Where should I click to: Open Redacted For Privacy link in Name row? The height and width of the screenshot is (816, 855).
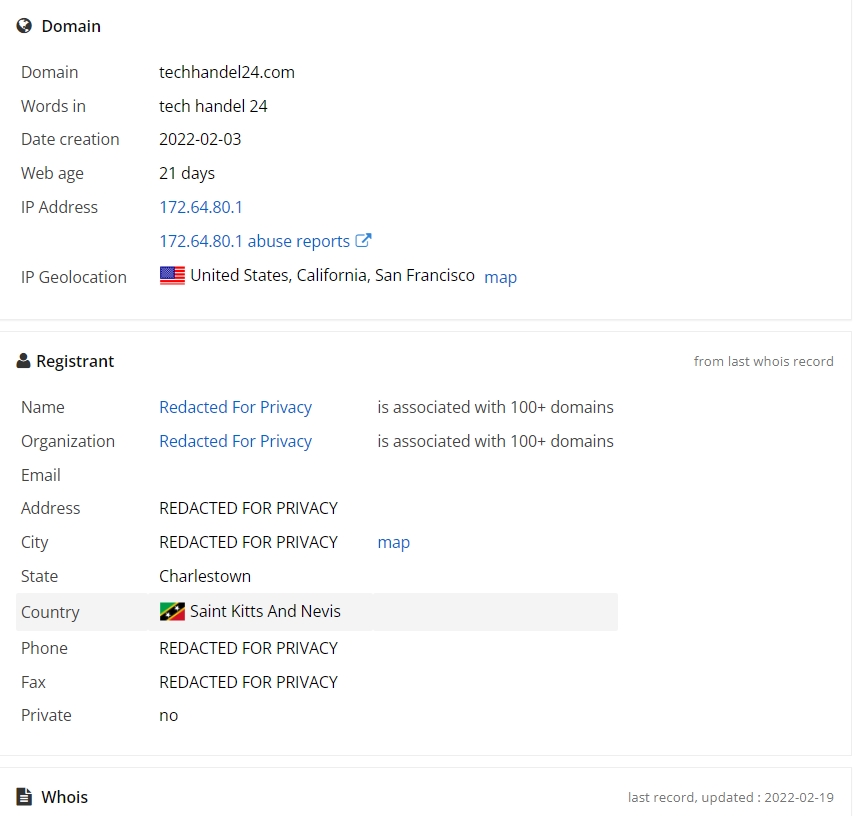tap(236, 407)
